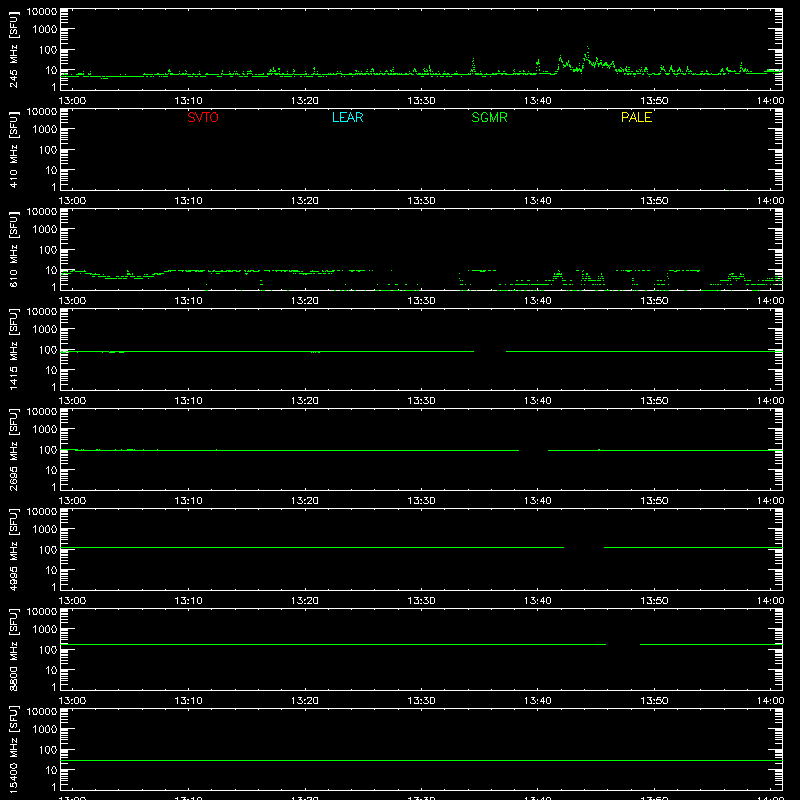Click 13:00 time label under 610 MHz plot

point(72,301)
